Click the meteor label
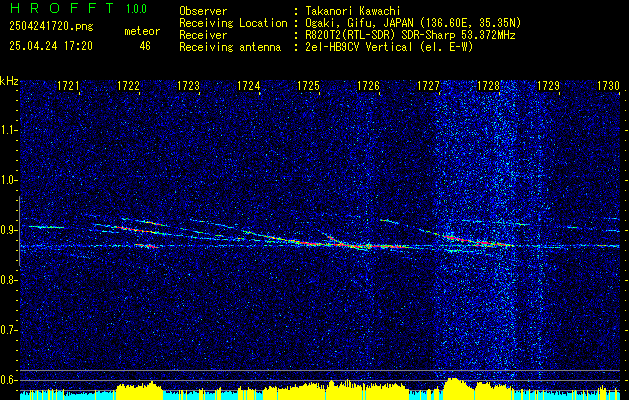This screenshot has width=629, height=400. click(x=142, y=31)
